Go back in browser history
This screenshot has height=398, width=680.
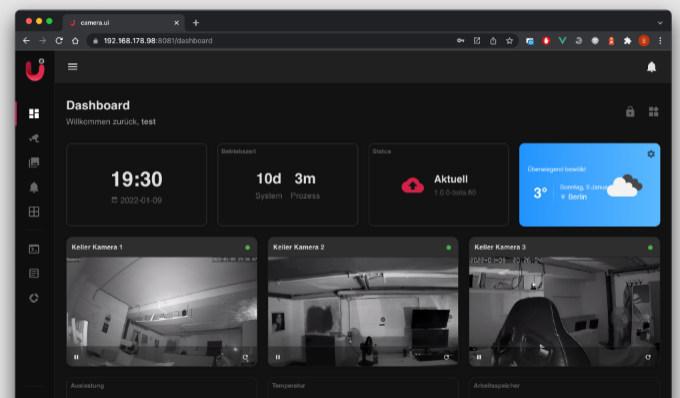(x=26, y=40)
